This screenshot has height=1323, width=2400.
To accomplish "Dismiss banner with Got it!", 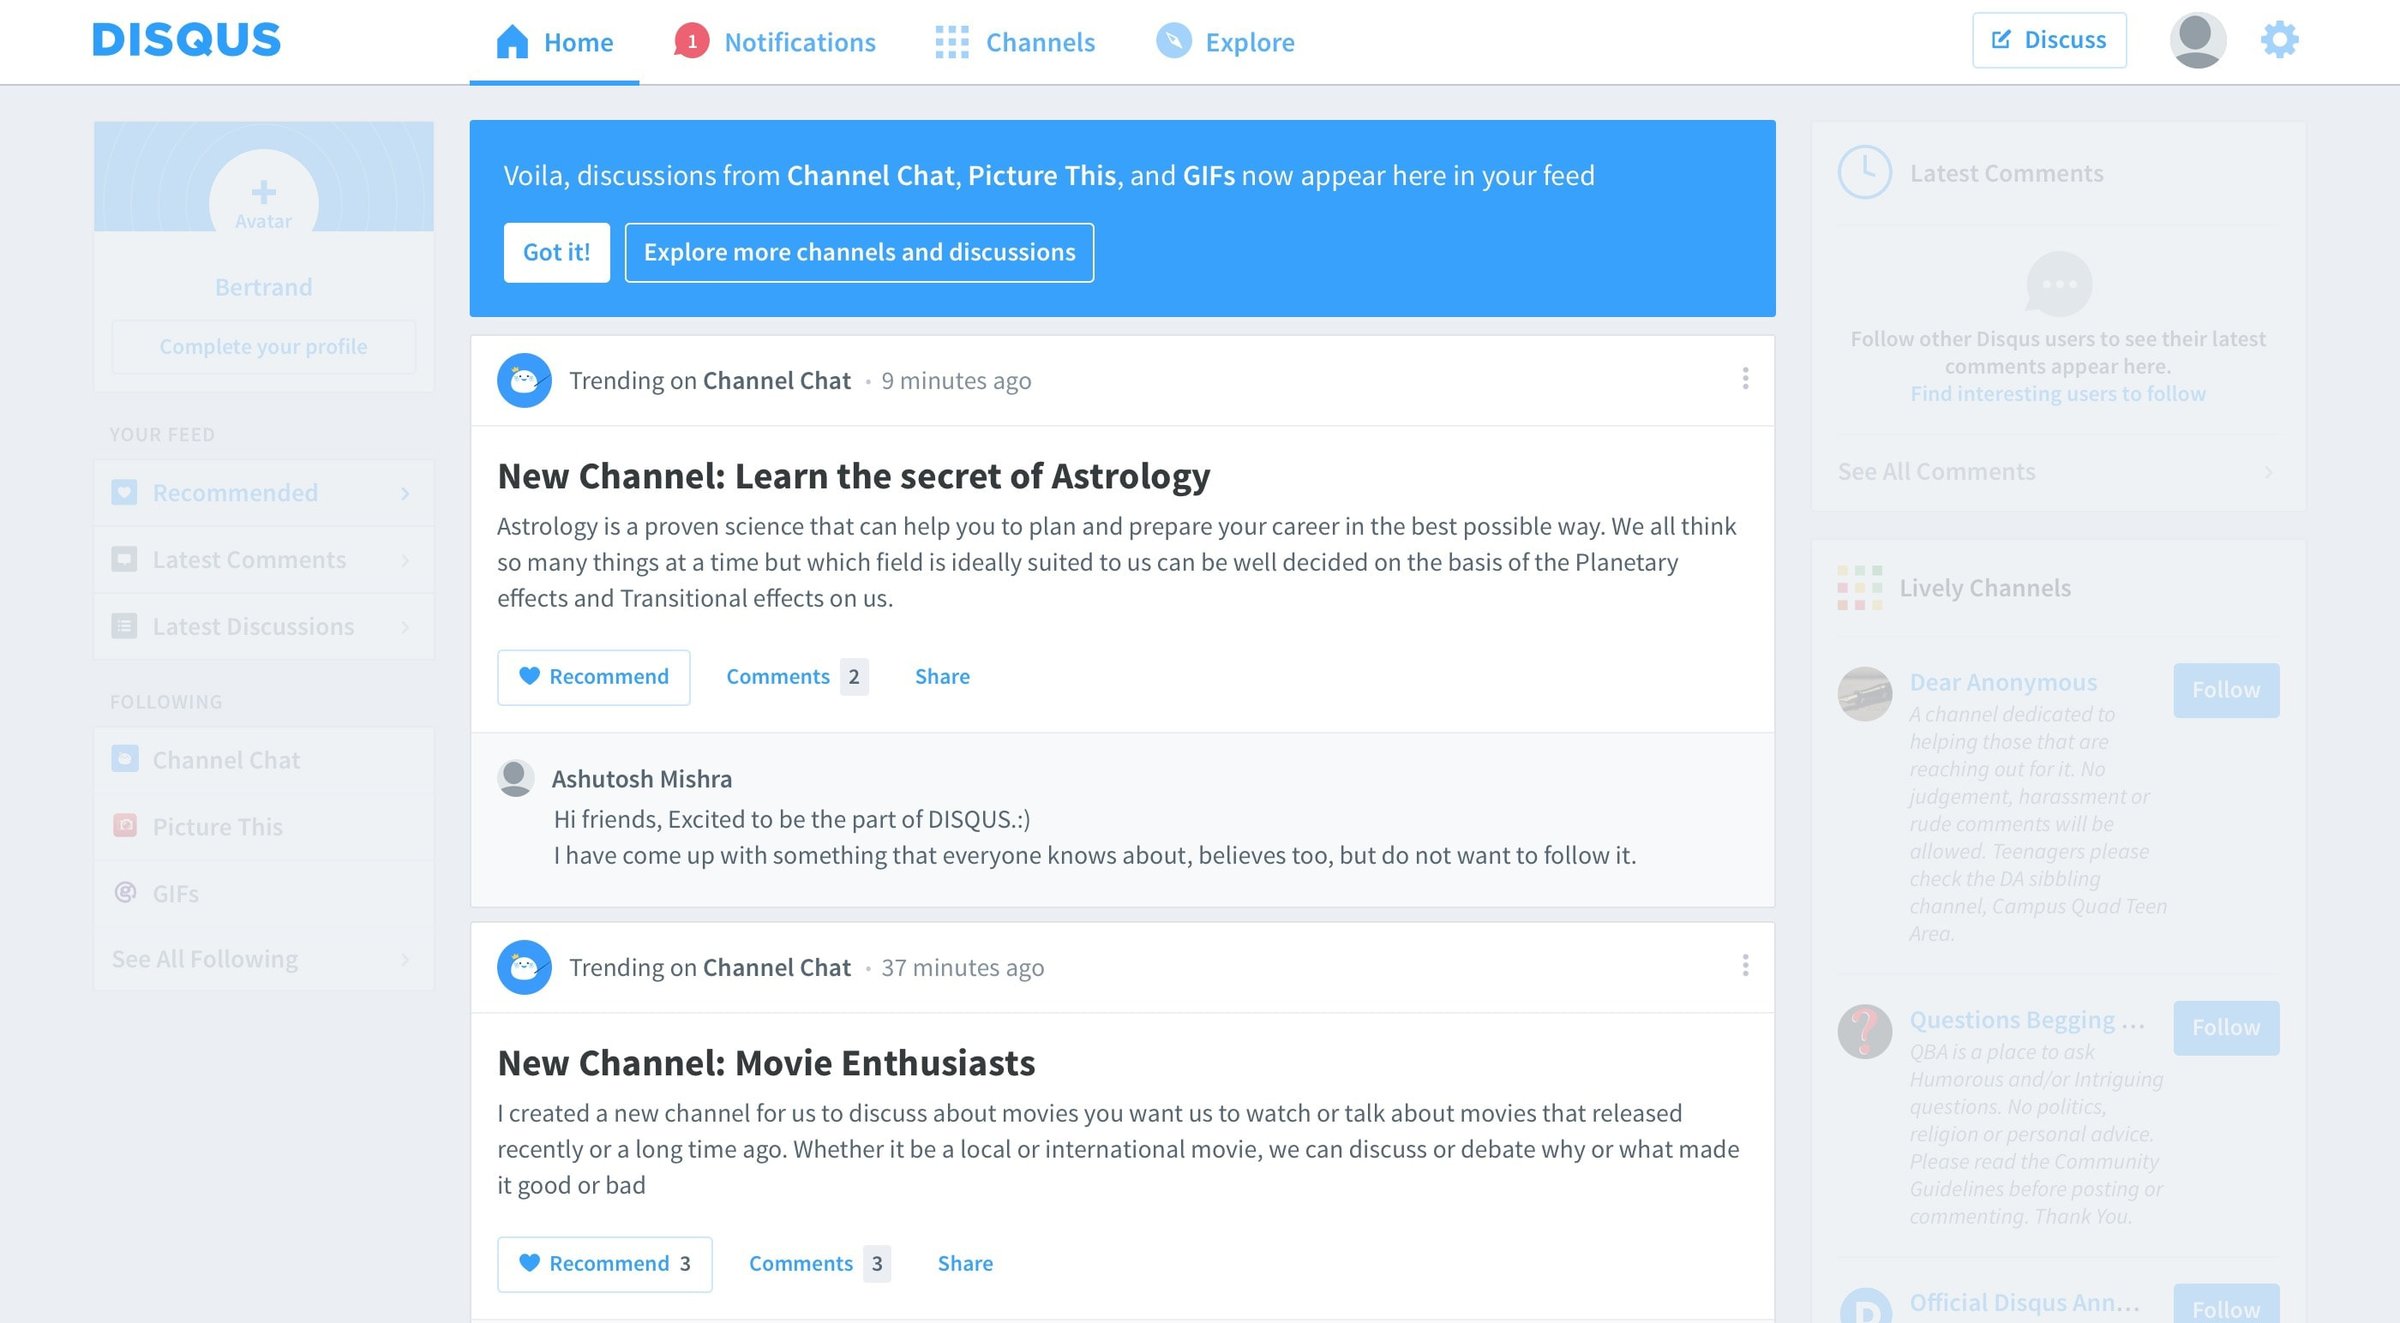I will pyautogui.click(x=556, y=252).
